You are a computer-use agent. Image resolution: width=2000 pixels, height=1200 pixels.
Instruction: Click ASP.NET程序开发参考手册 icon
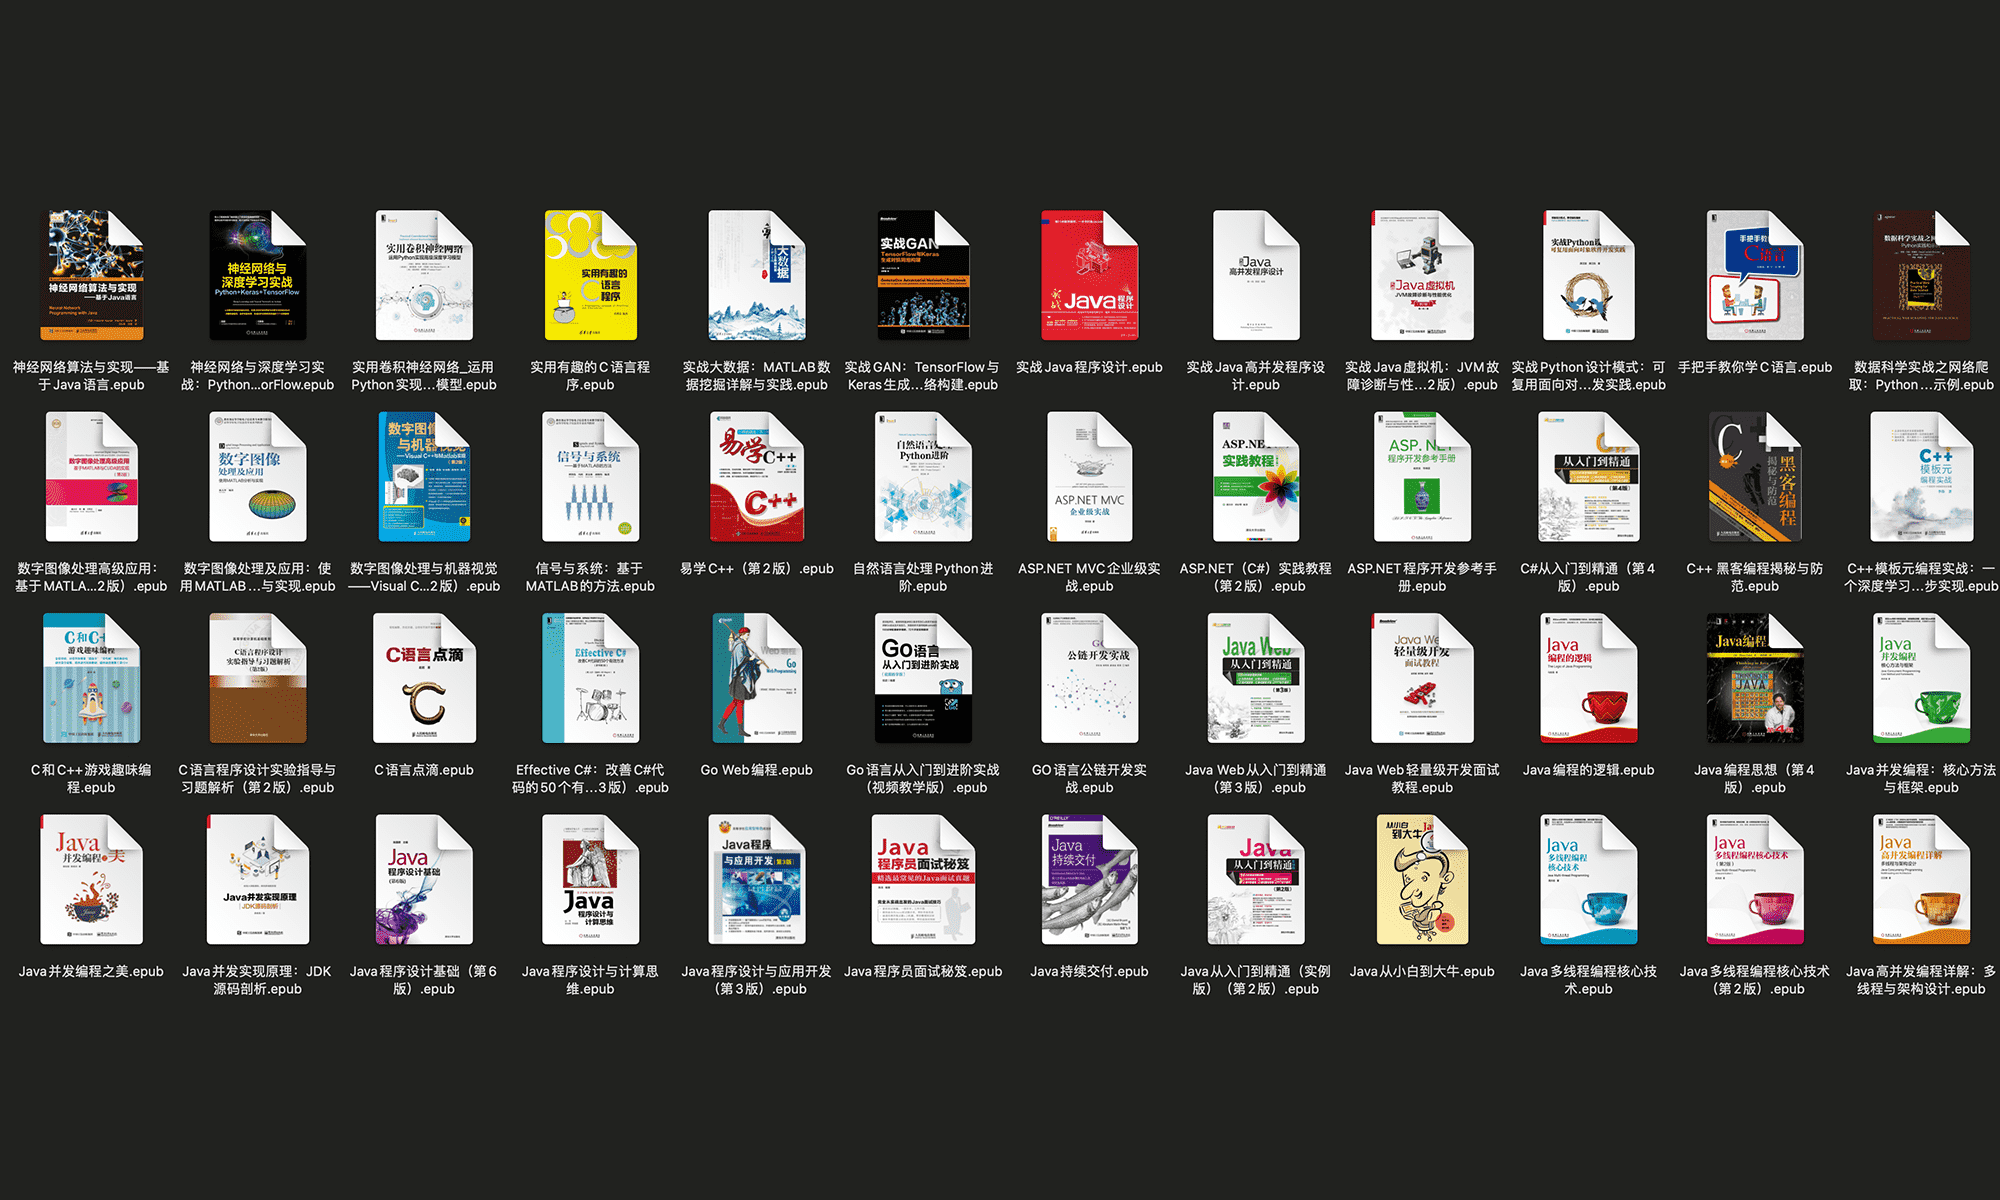pos(1422,476)
